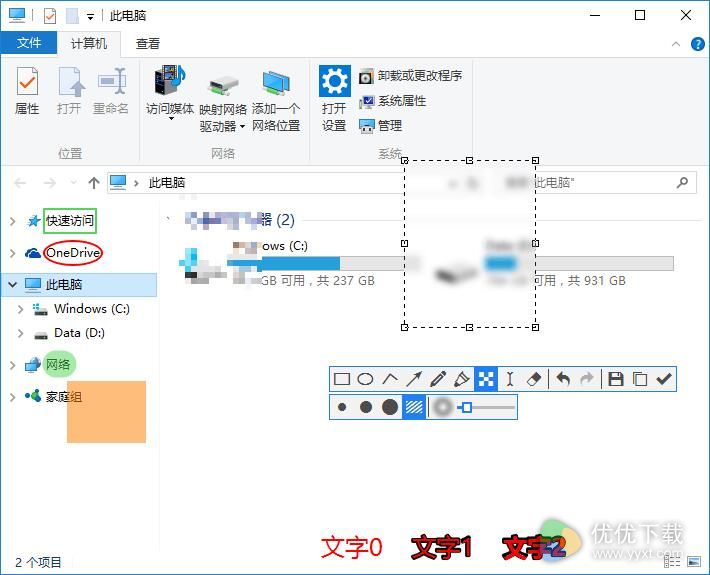Switch to the Computer (计算机) tab
Screen dimensions: 710x575
89,43
